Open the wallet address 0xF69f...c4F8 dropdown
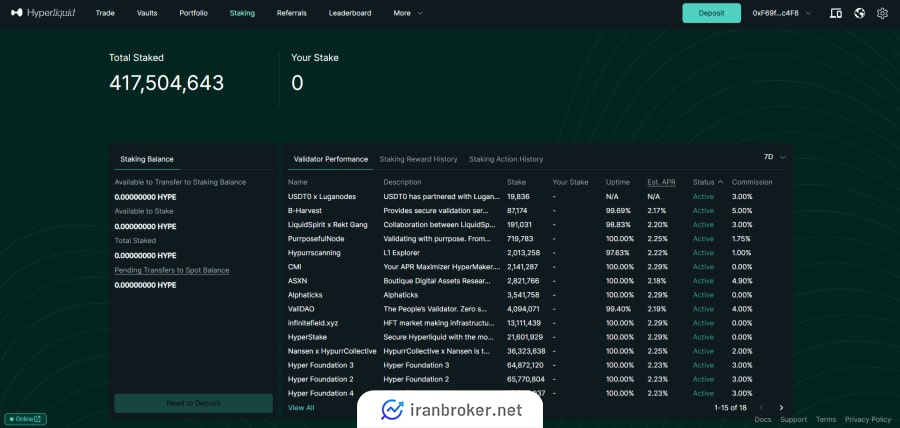Viewport: 900px width, 428px height. (782, 13)
